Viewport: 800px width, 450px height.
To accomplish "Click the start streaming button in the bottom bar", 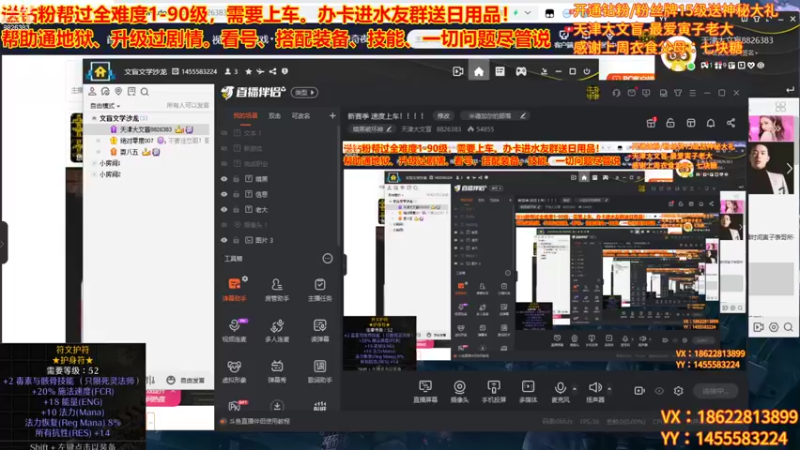I will tap(715, 391).
